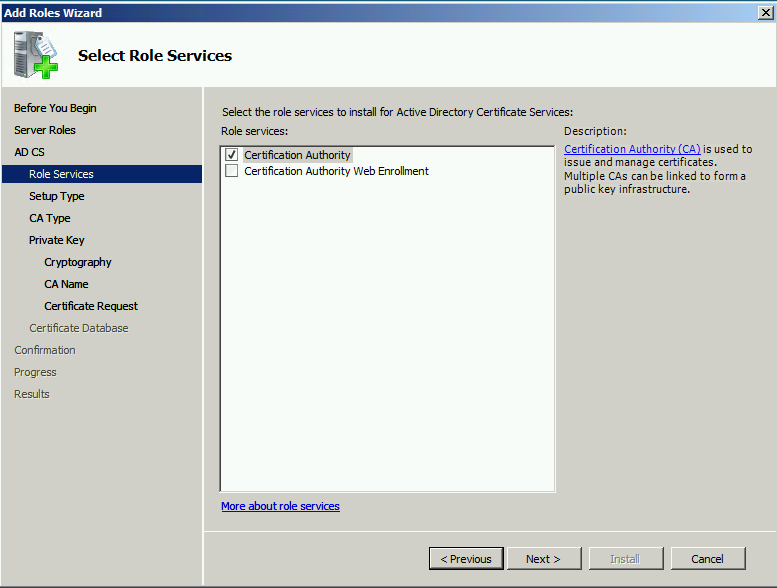
Task: Click the Confirmation step in sidebar
Action: pyautogui.click(x=45, y=350)
